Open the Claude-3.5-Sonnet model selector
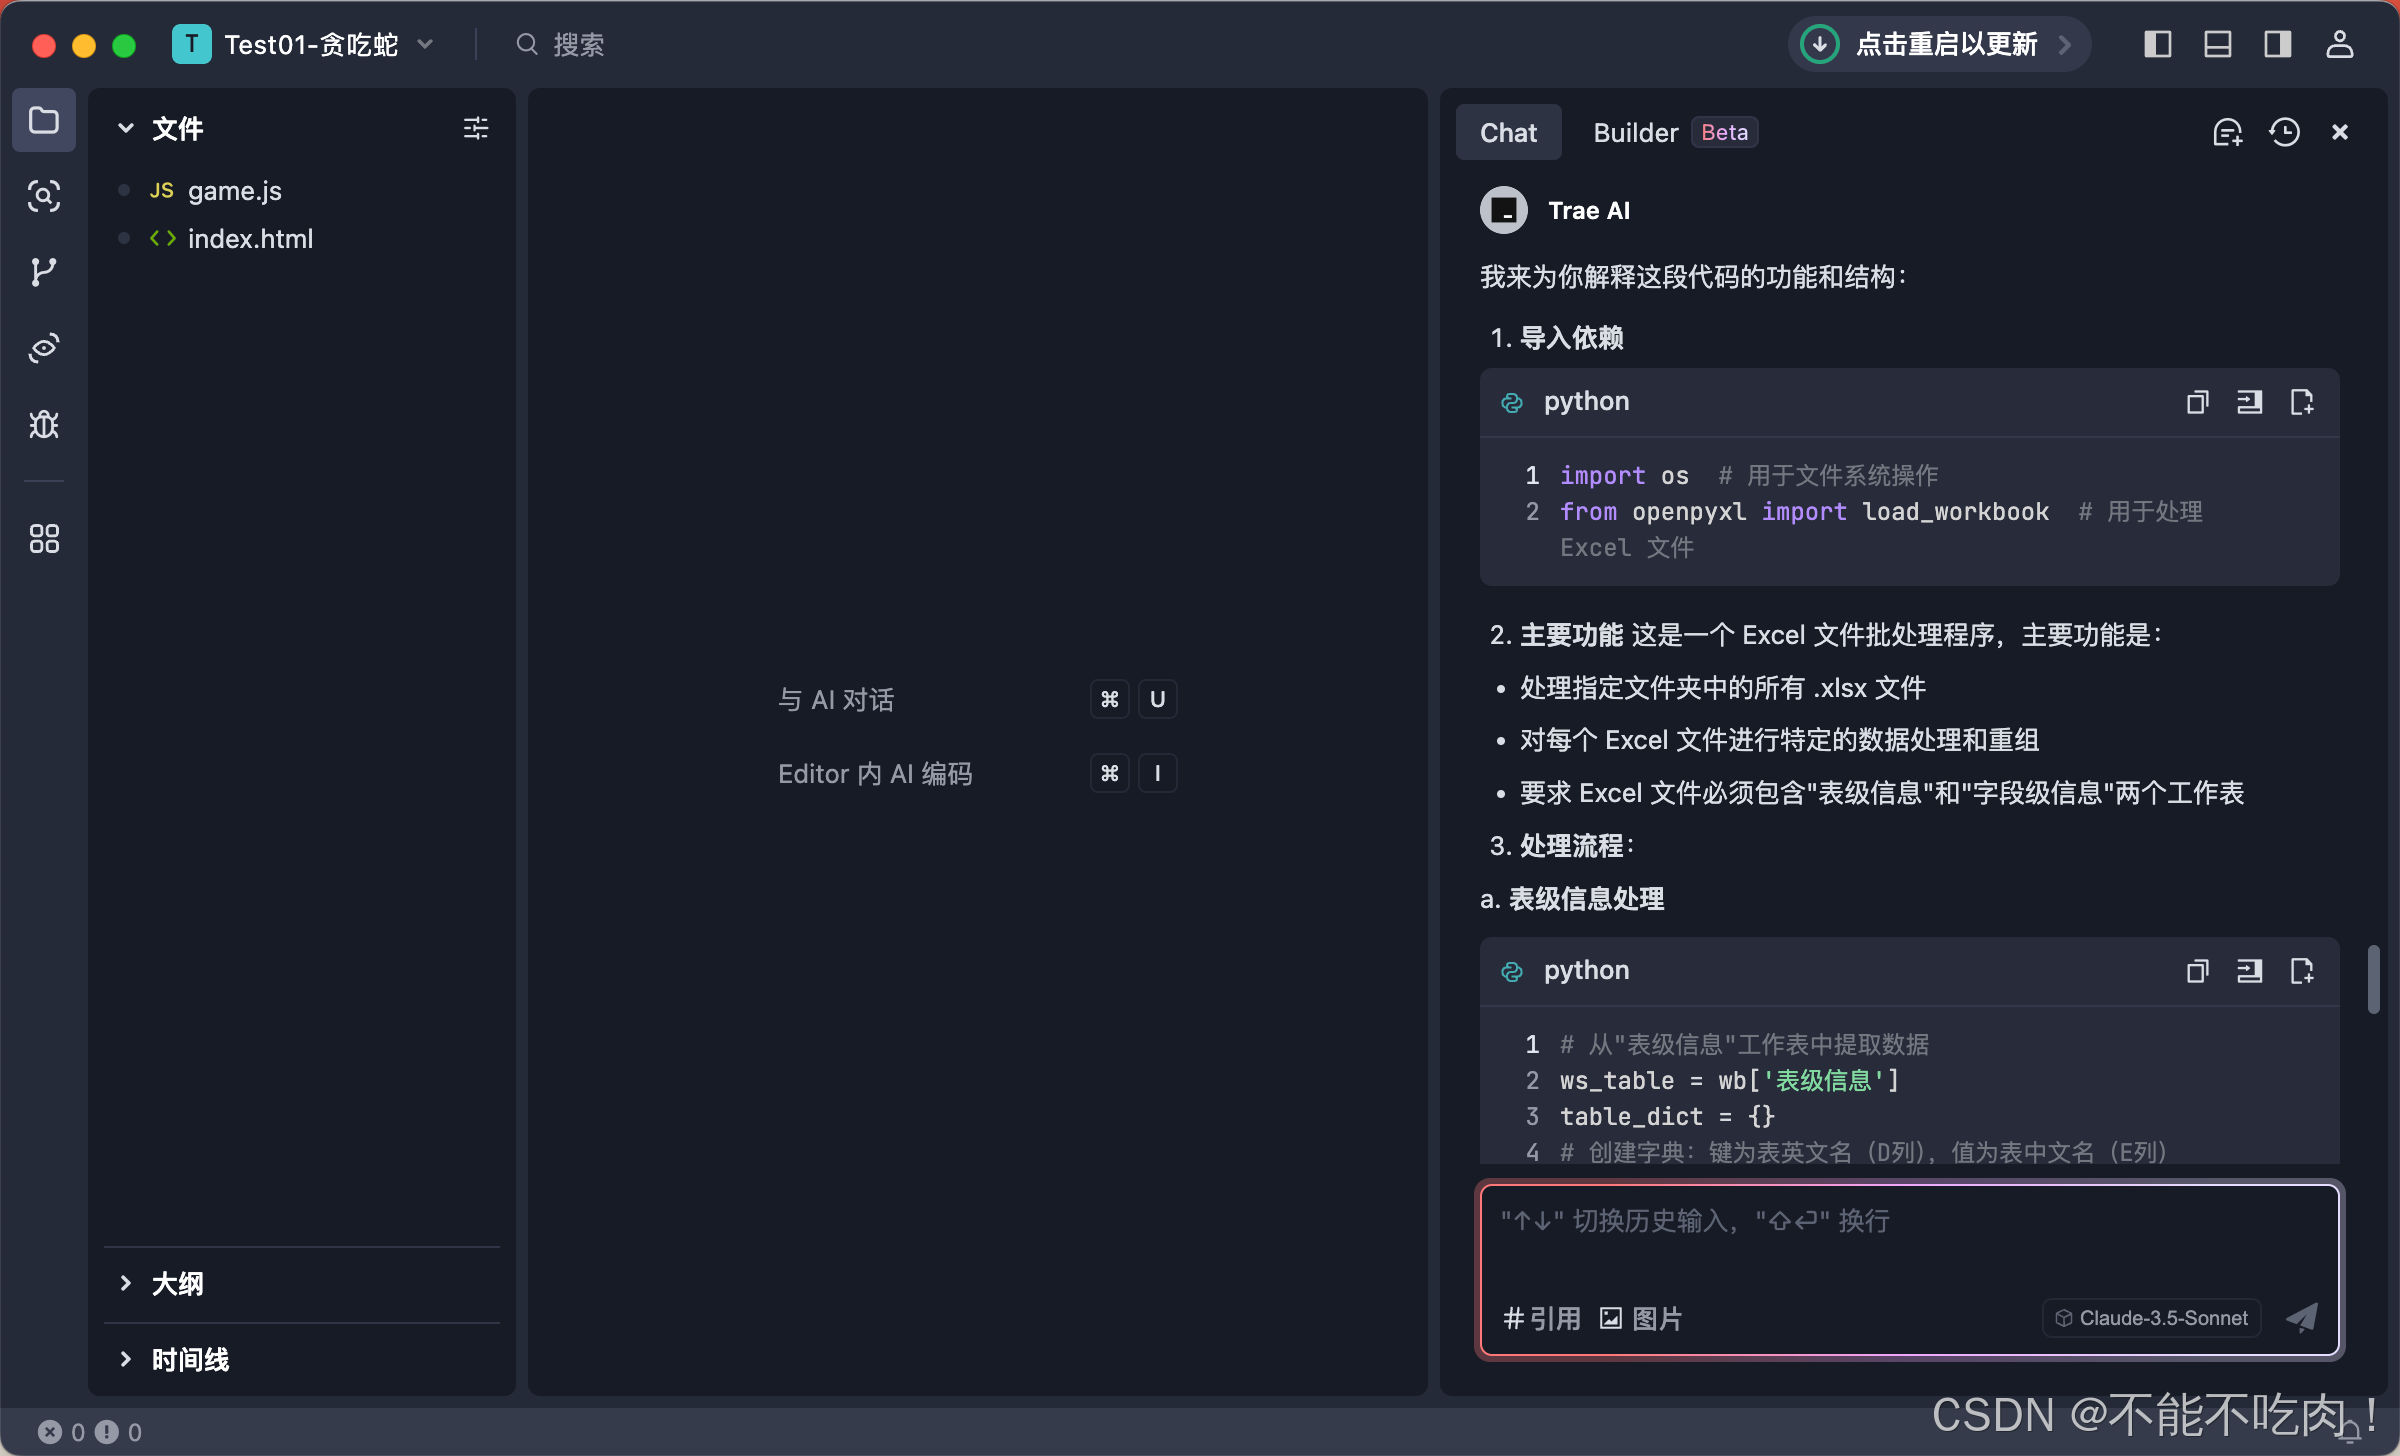 2151,1318
